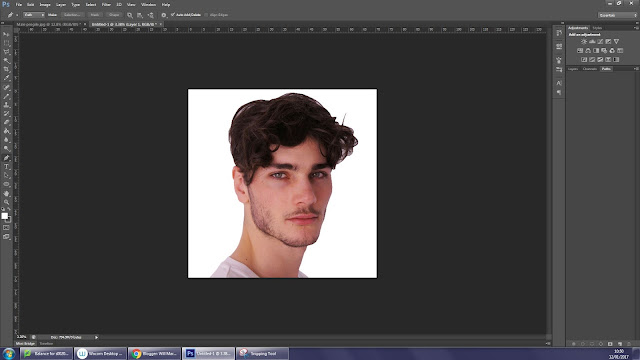
Task: Select the Eyedropper tool
Action: click(x=6, y=78)
